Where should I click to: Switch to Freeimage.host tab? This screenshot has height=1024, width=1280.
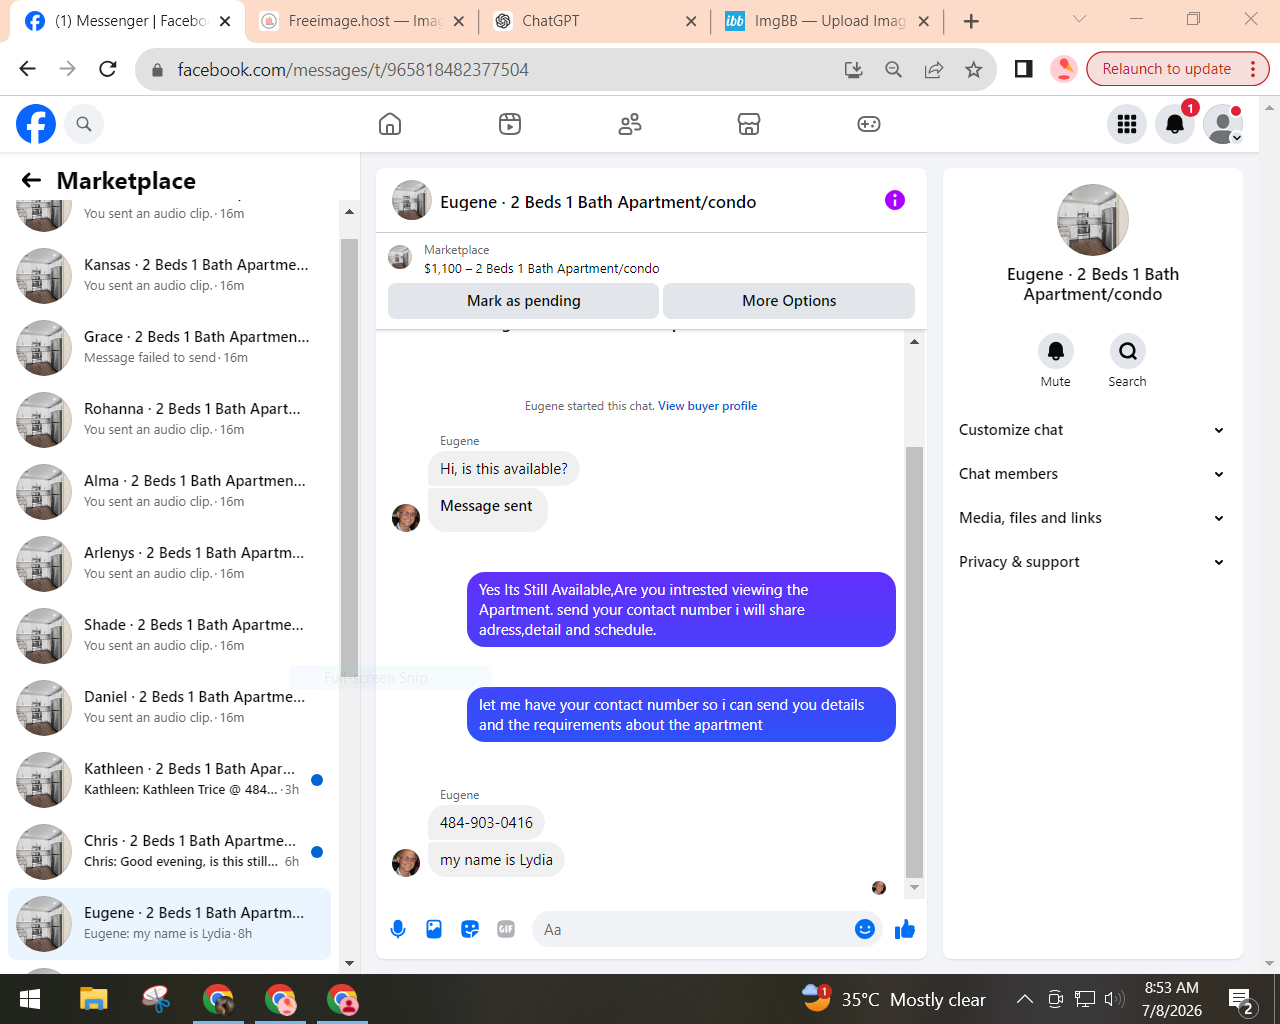[x=362, y=21]
